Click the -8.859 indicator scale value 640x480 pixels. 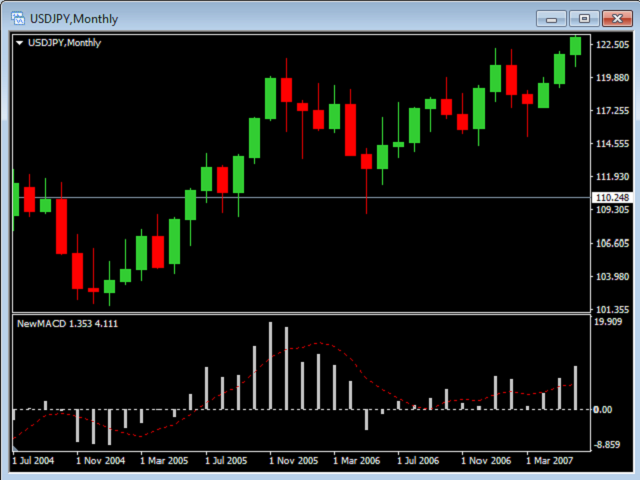pyautogui.click(x=607, y=444)
